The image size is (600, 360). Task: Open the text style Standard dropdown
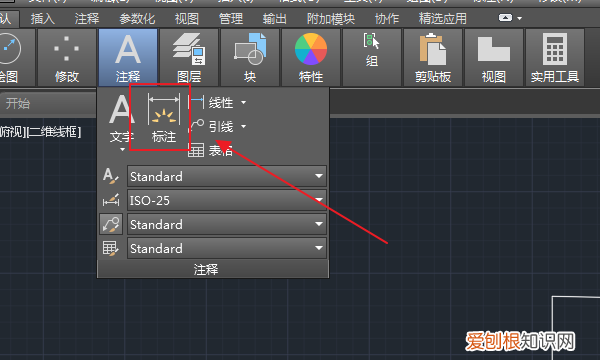[227, 176]
